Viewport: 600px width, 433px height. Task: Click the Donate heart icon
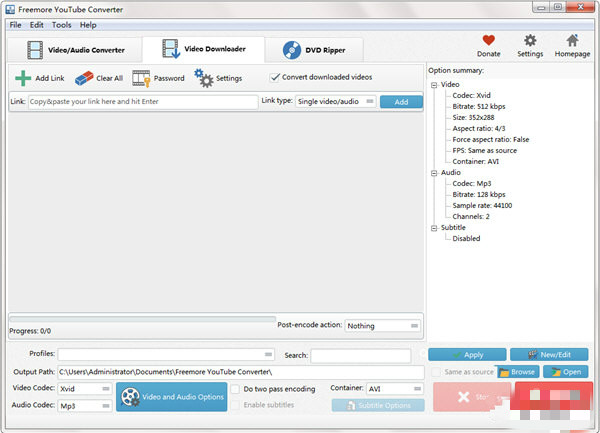489,40
